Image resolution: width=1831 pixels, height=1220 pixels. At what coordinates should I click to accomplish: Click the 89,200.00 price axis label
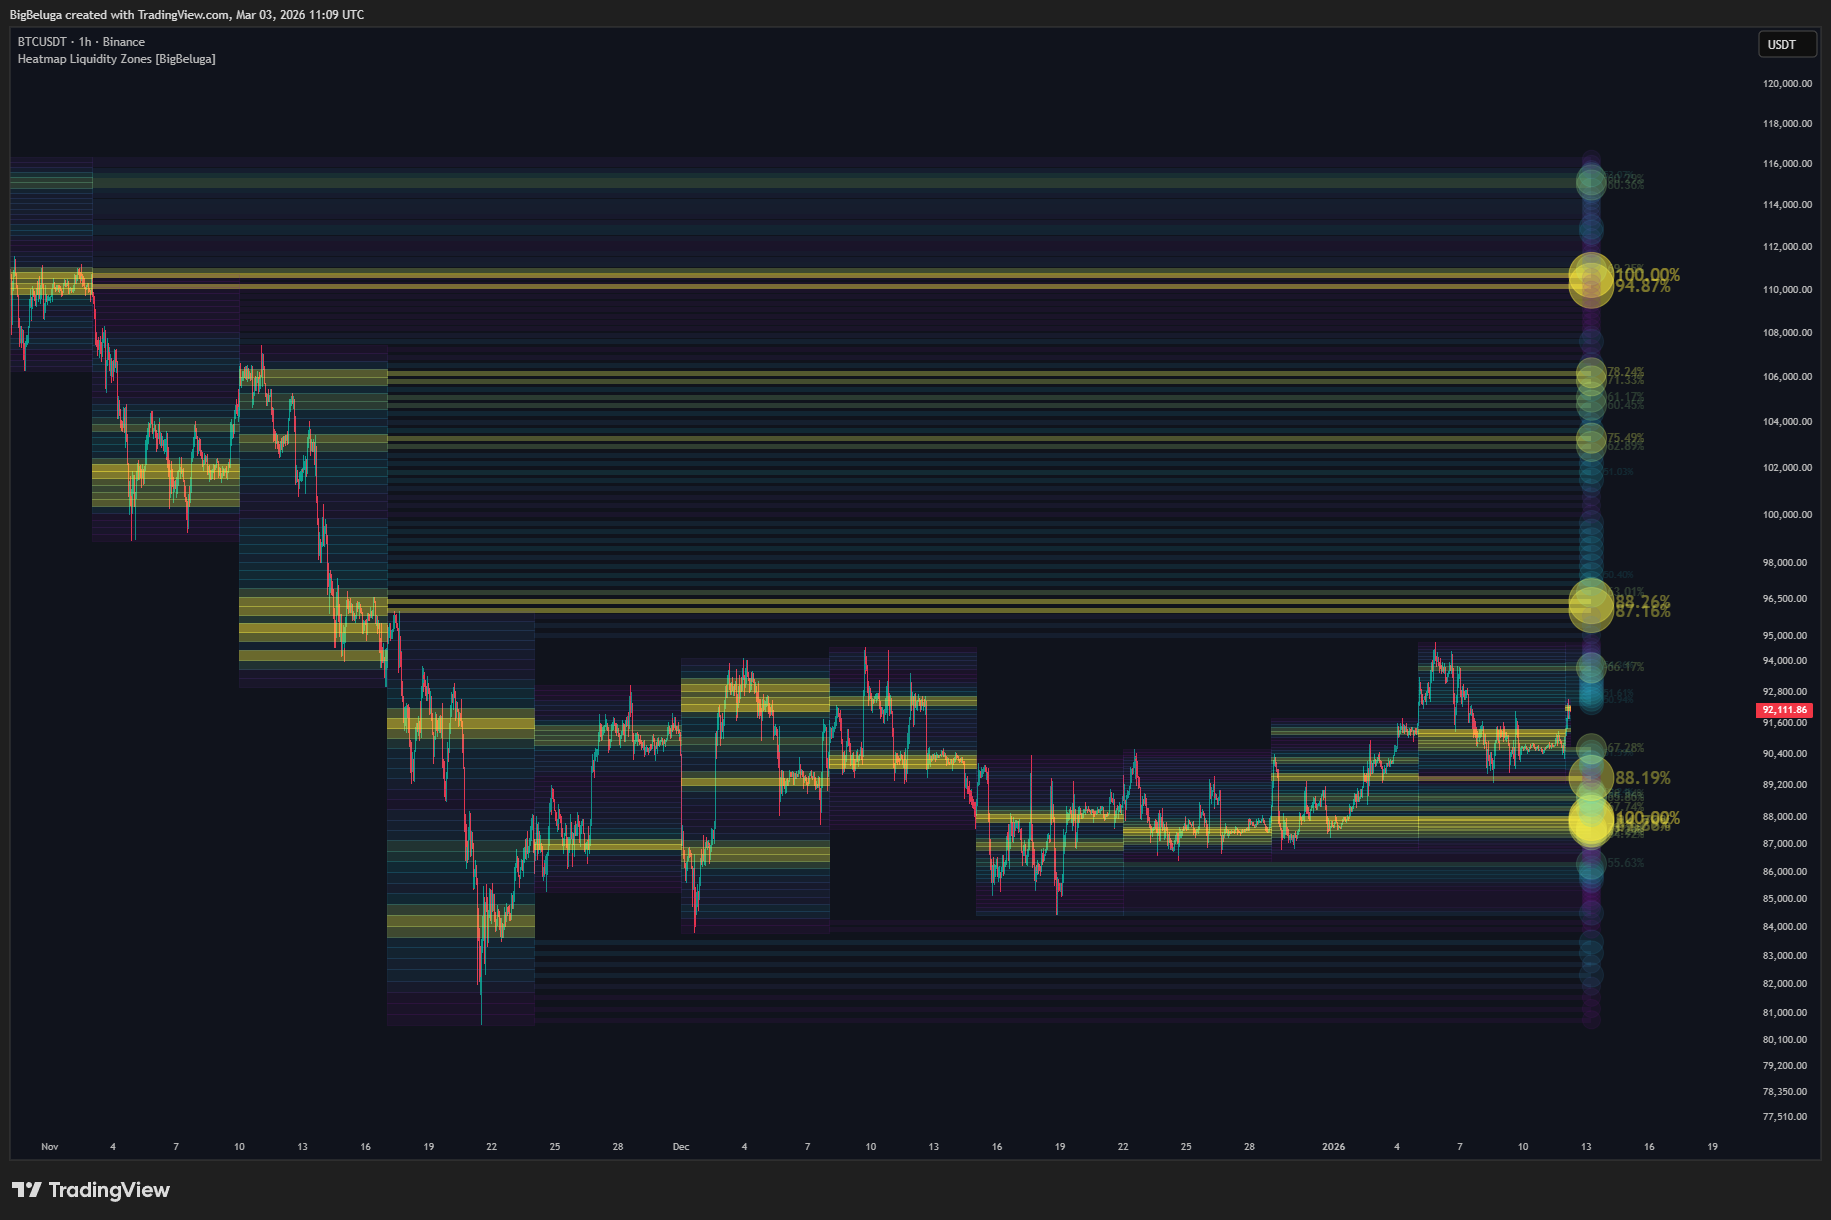[x=1785, y=785]
